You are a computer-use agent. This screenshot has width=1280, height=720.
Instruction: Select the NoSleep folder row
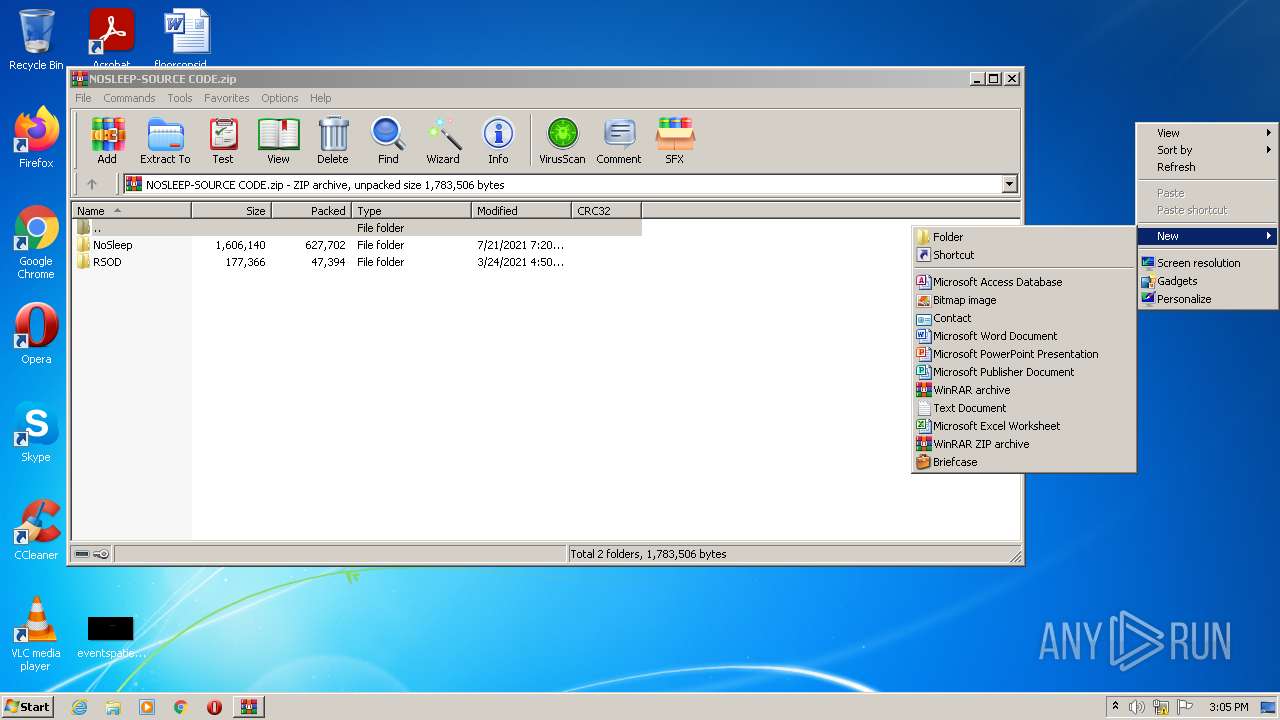coord(357,245)
